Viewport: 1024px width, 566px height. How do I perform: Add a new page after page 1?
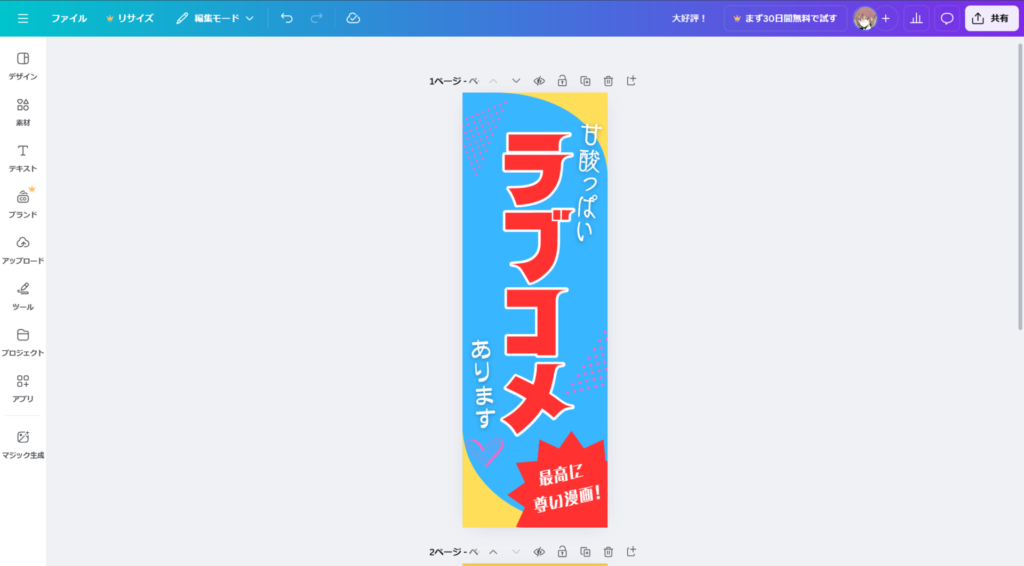(631, 81)
